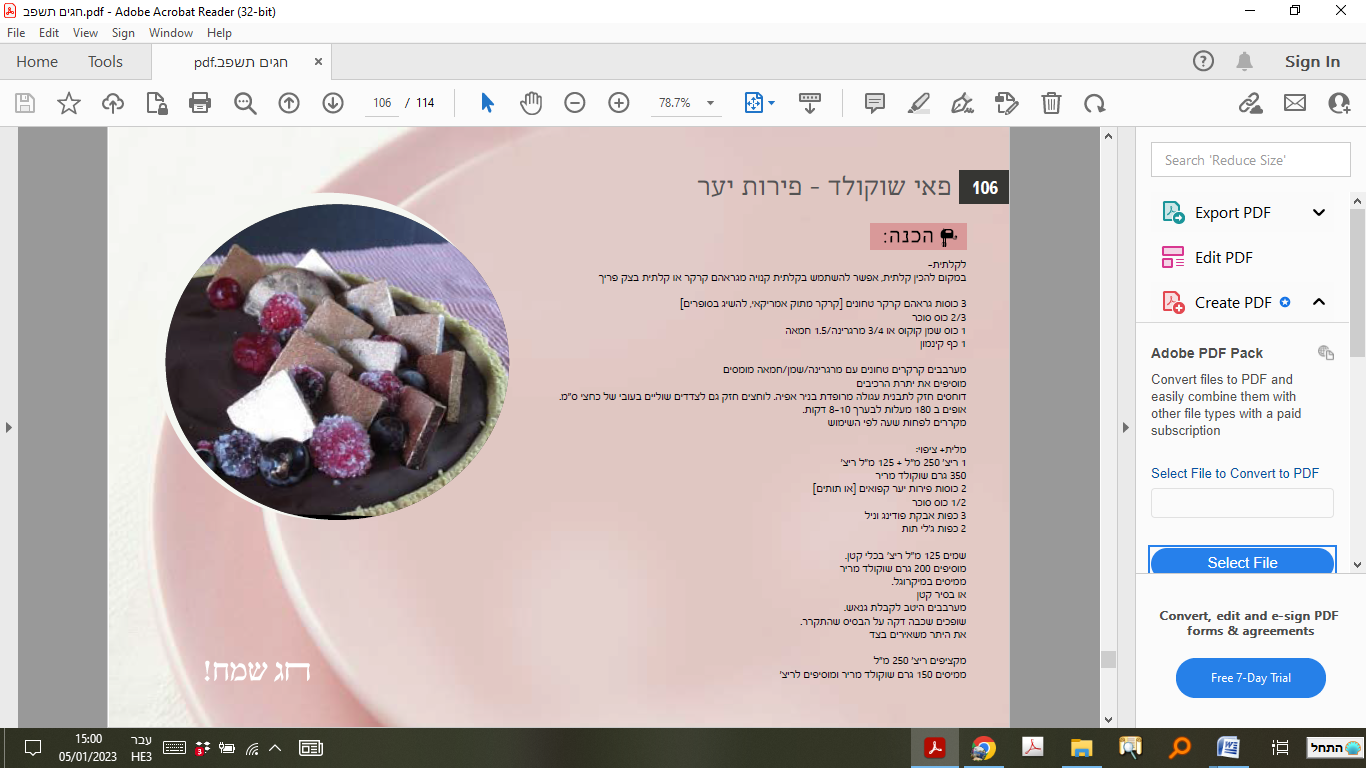Open the Task View taskbar icon
Viewport: 1366px width, 768px height.
coord(1280,748)
